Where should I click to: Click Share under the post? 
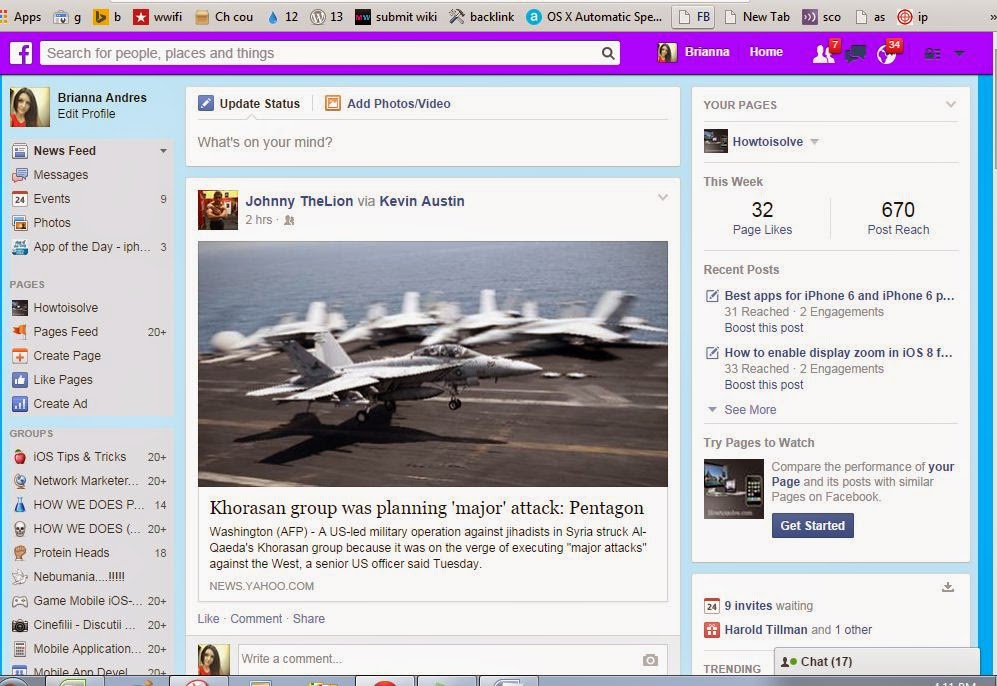point(308,619)
